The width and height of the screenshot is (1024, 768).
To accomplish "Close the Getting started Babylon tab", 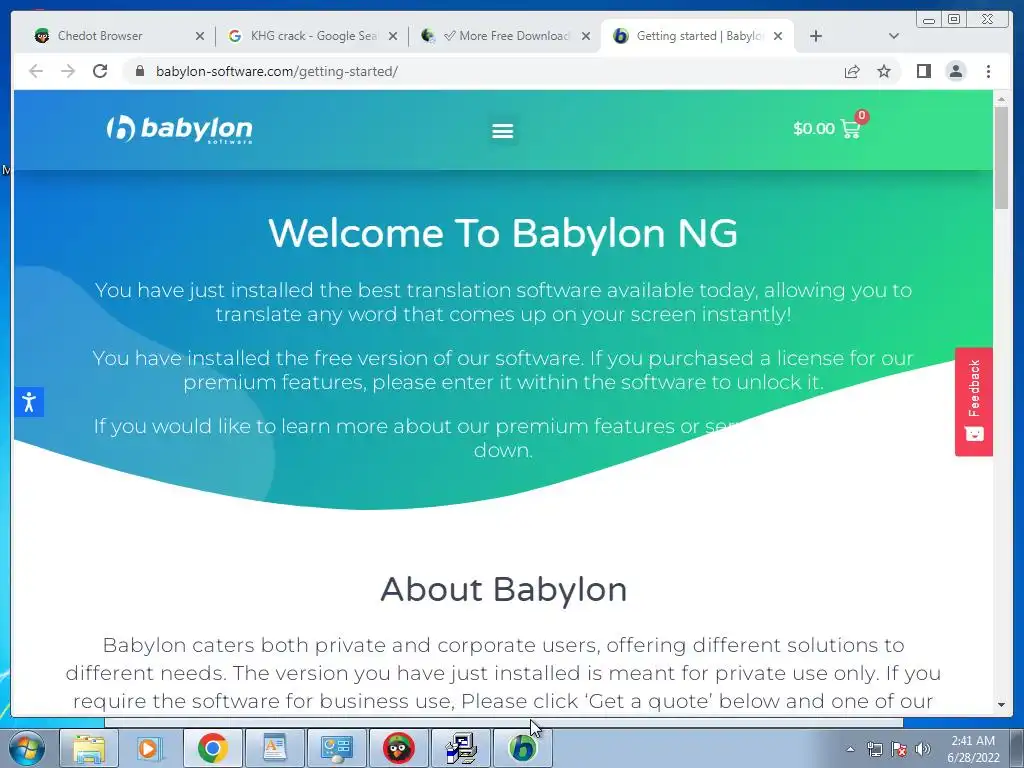I will (778, 36).
